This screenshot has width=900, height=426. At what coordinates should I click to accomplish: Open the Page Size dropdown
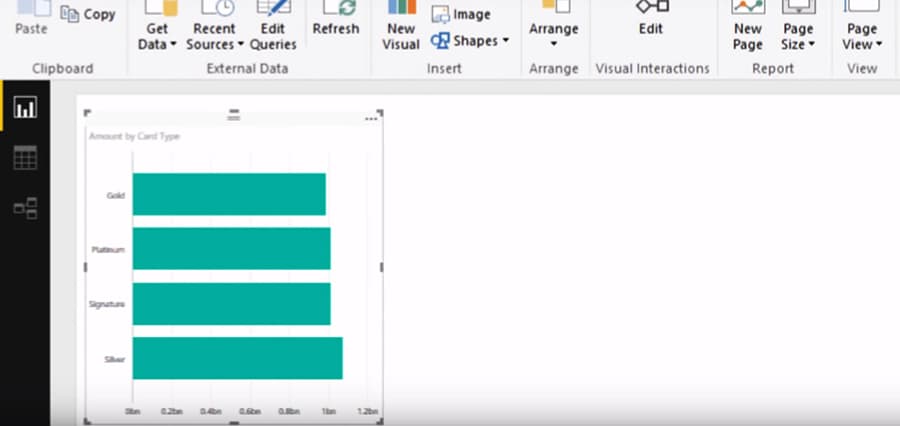pyautogui.click(x=798, y=26)
